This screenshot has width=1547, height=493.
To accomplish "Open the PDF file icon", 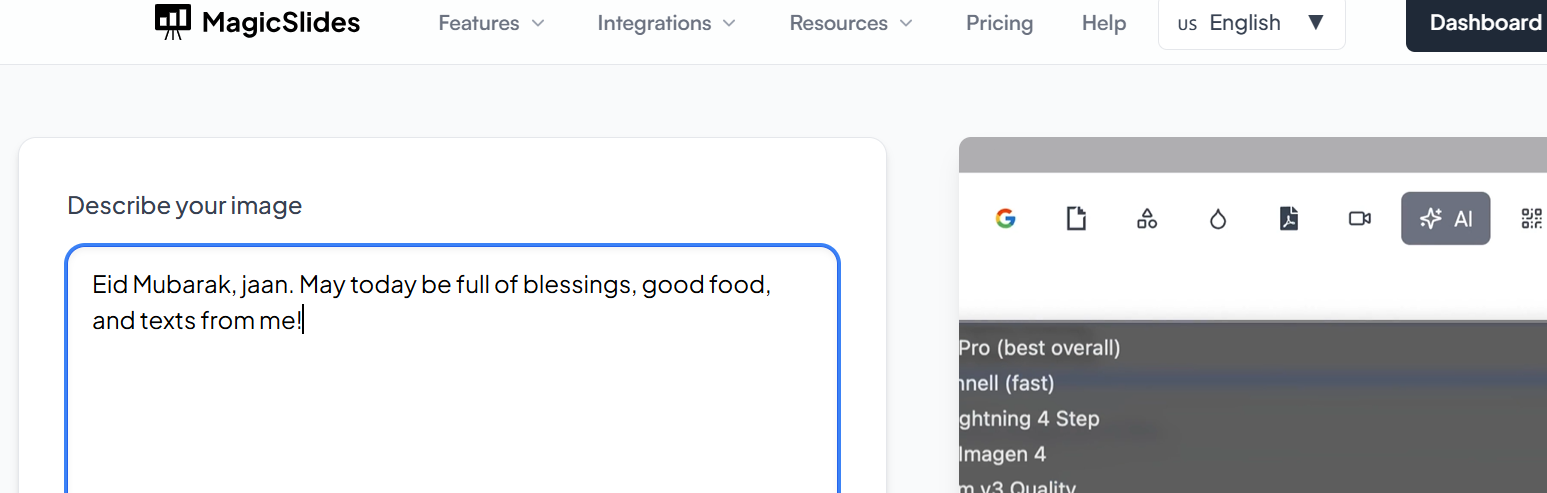I will point(1289,218).
